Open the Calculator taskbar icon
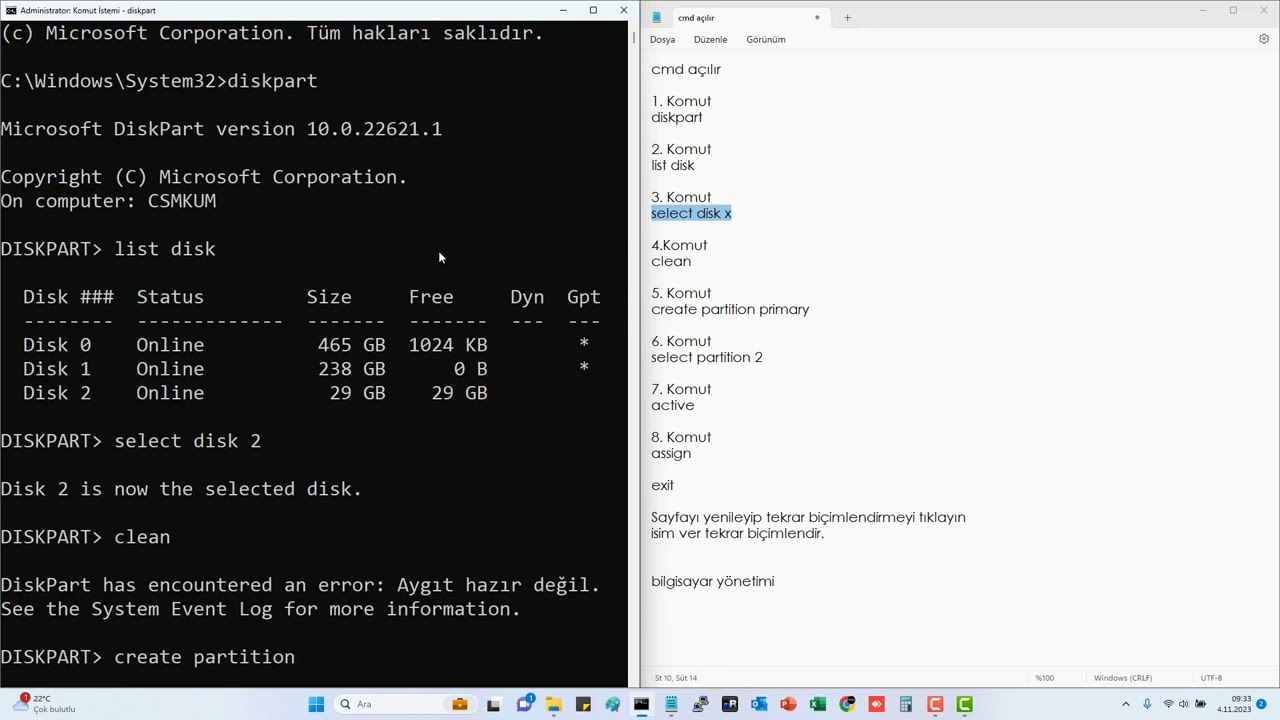The width and height of the screenshot is (1280, 720). 905,704
